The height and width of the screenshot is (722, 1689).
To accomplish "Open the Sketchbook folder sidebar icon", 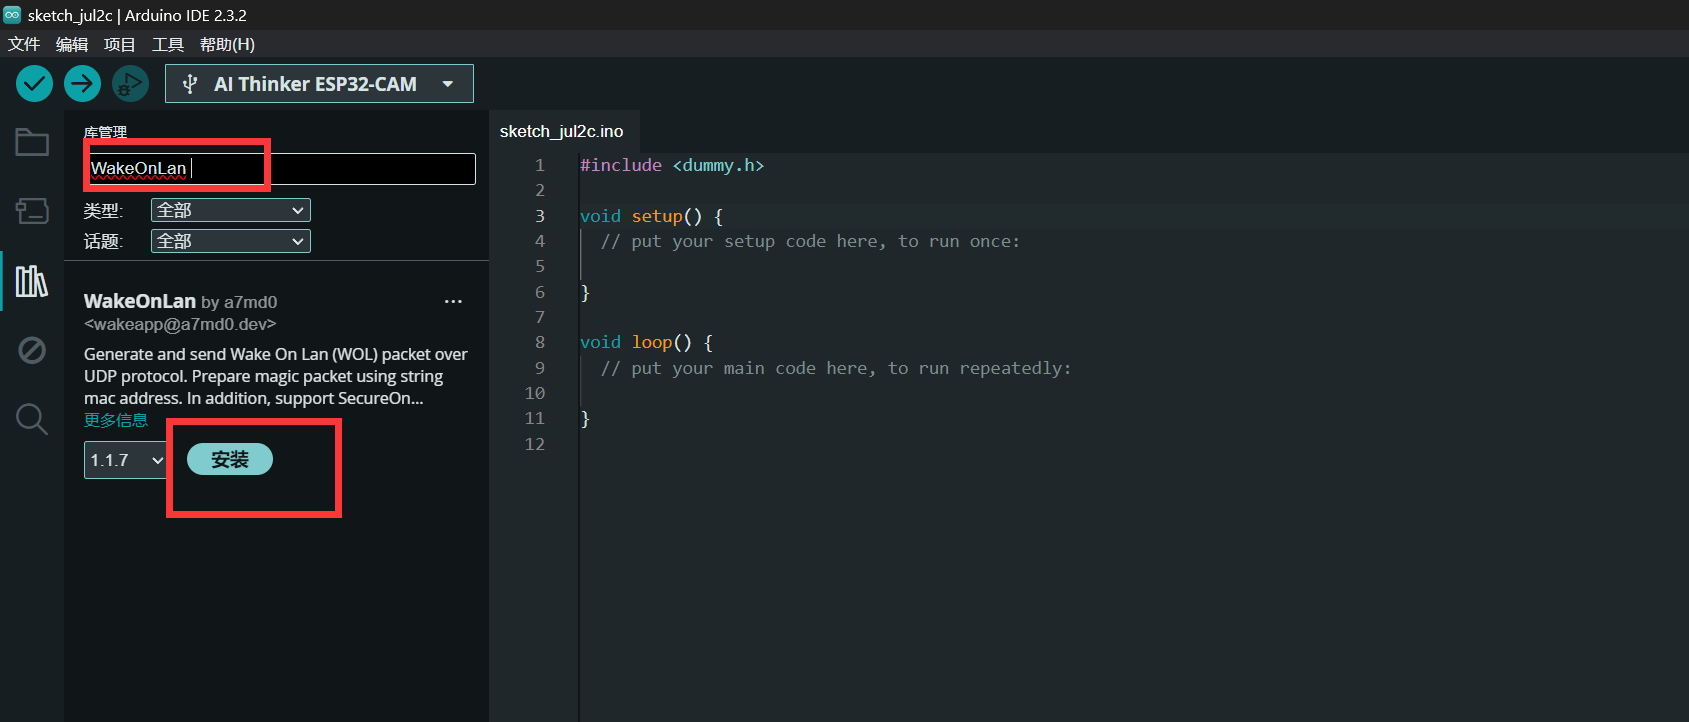I will (32, 143).
